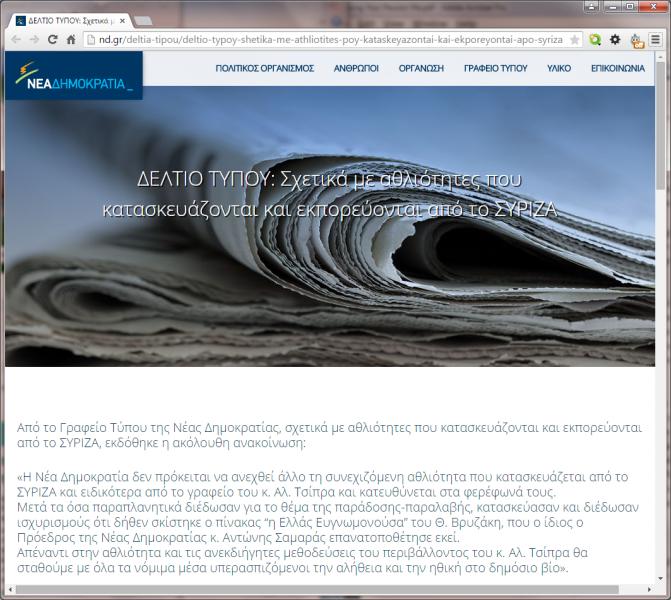Click the page info icon in address bar
This screenshot has width=671, height=600.
tap(91, 40)
